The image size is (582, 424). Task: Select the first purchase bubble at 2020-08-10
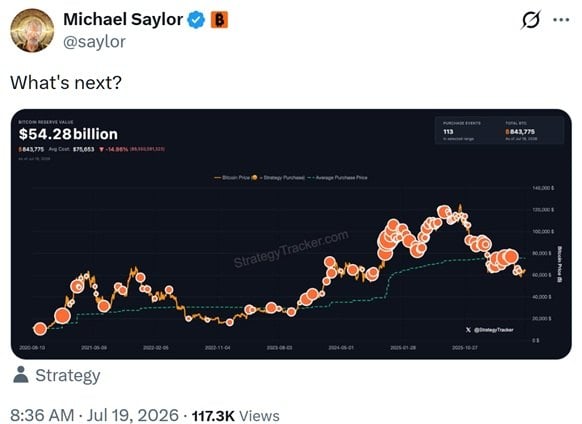[x=40, y=329]
